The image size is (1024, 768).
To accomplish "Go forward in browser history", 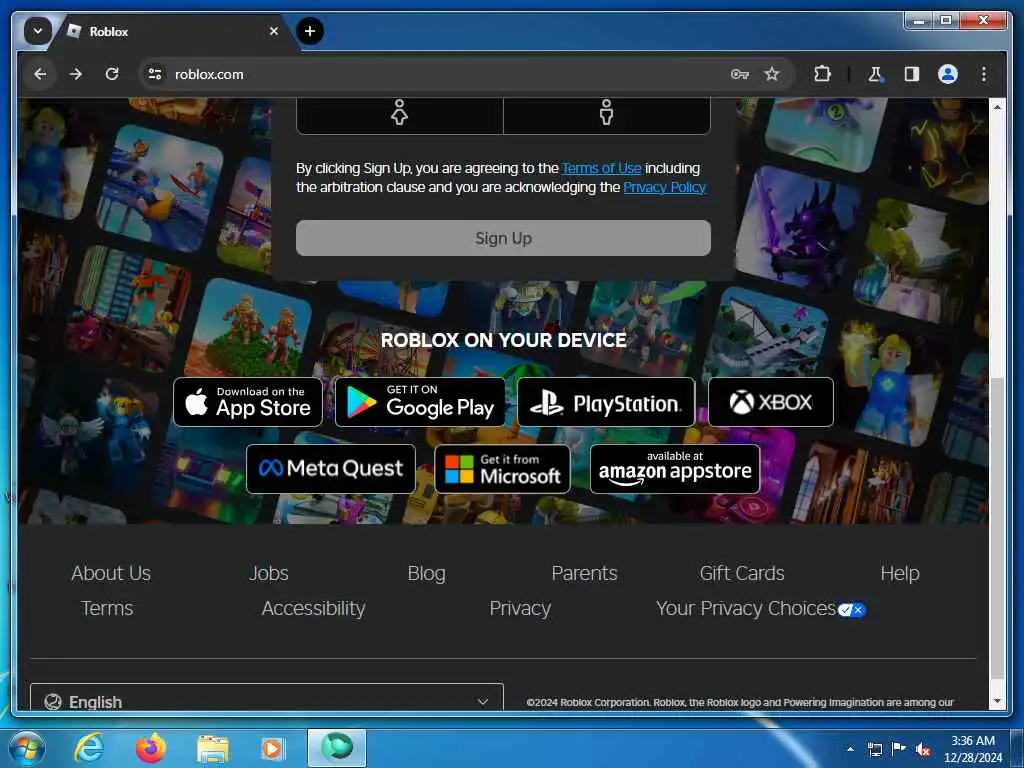I will pyautogui.click(x=76, y=74).
